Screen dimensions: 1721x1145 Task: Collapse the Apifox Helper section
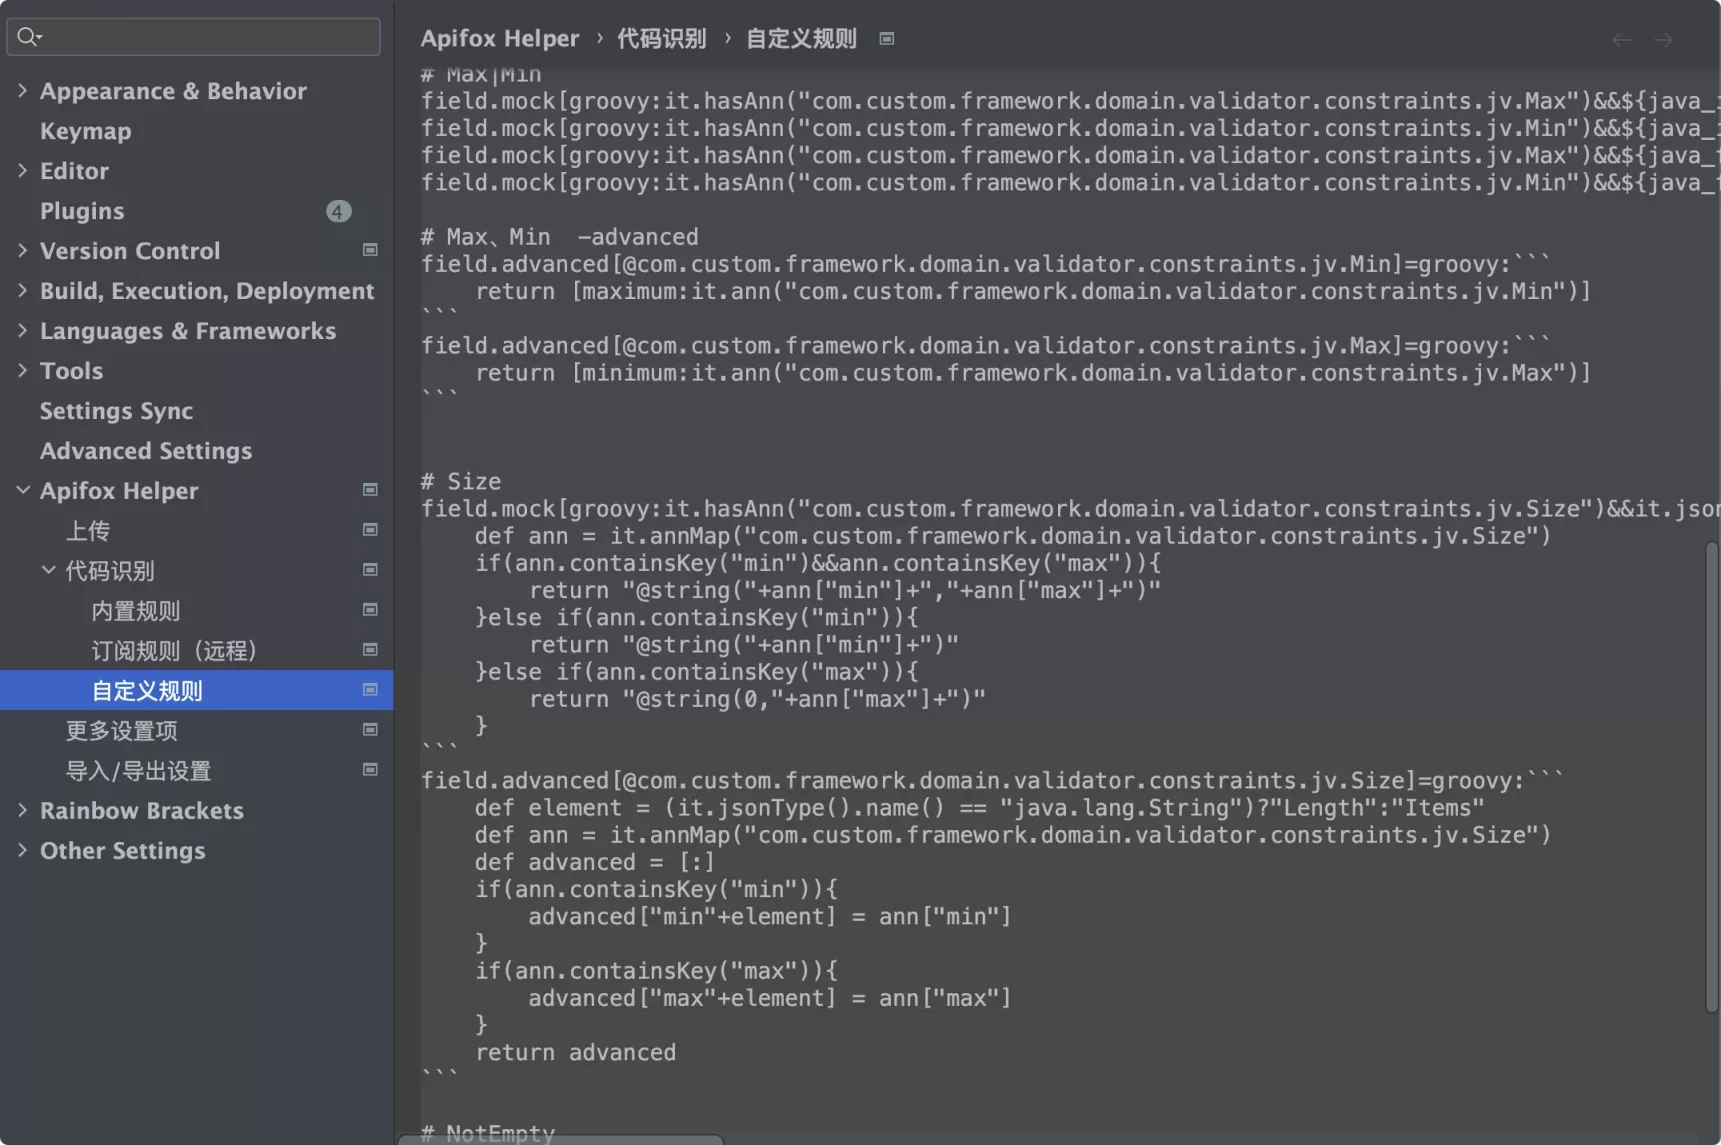pos(22,490)
